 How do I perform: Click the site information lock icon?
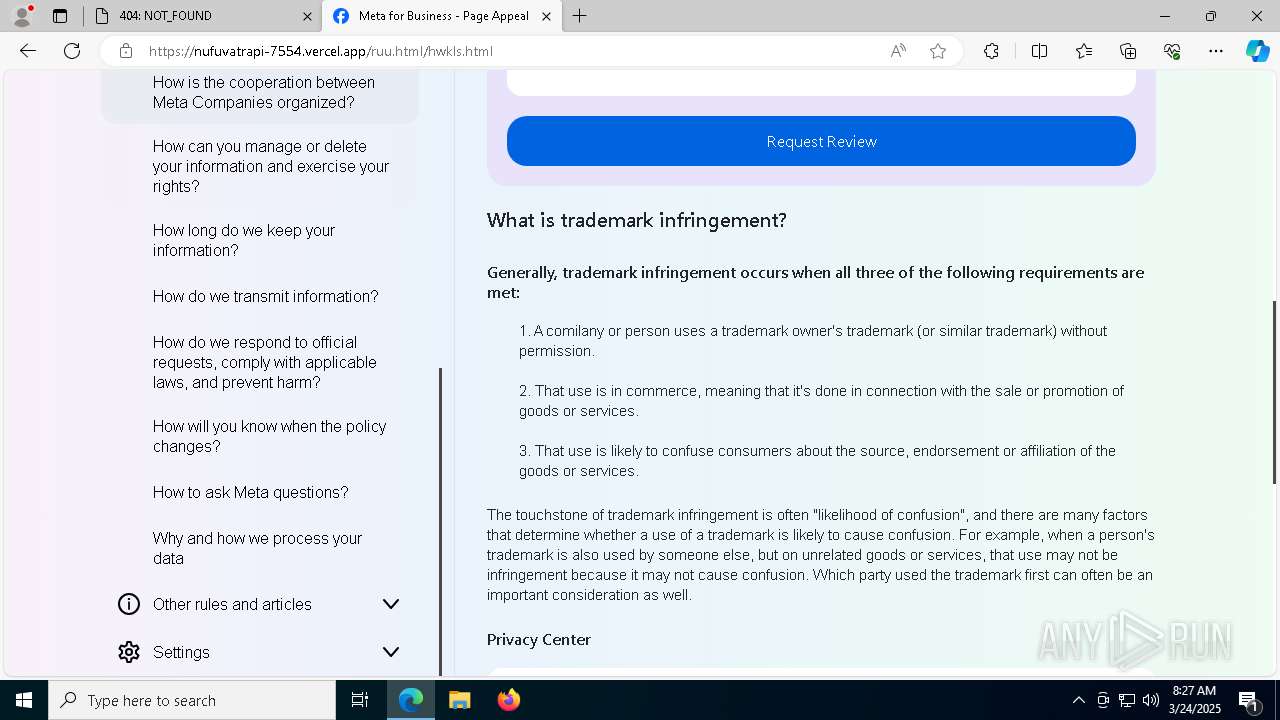pos(125,51)
